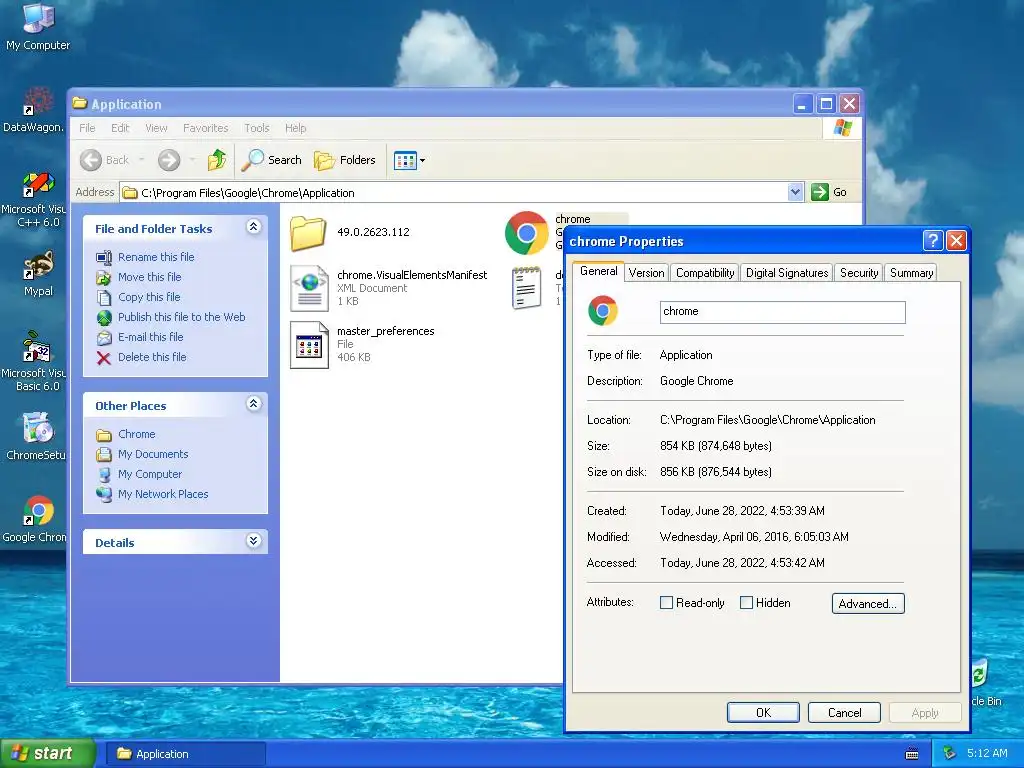Expand the address bar dropdown
This screenshot has height=768, width=1024.
point(795,192)
